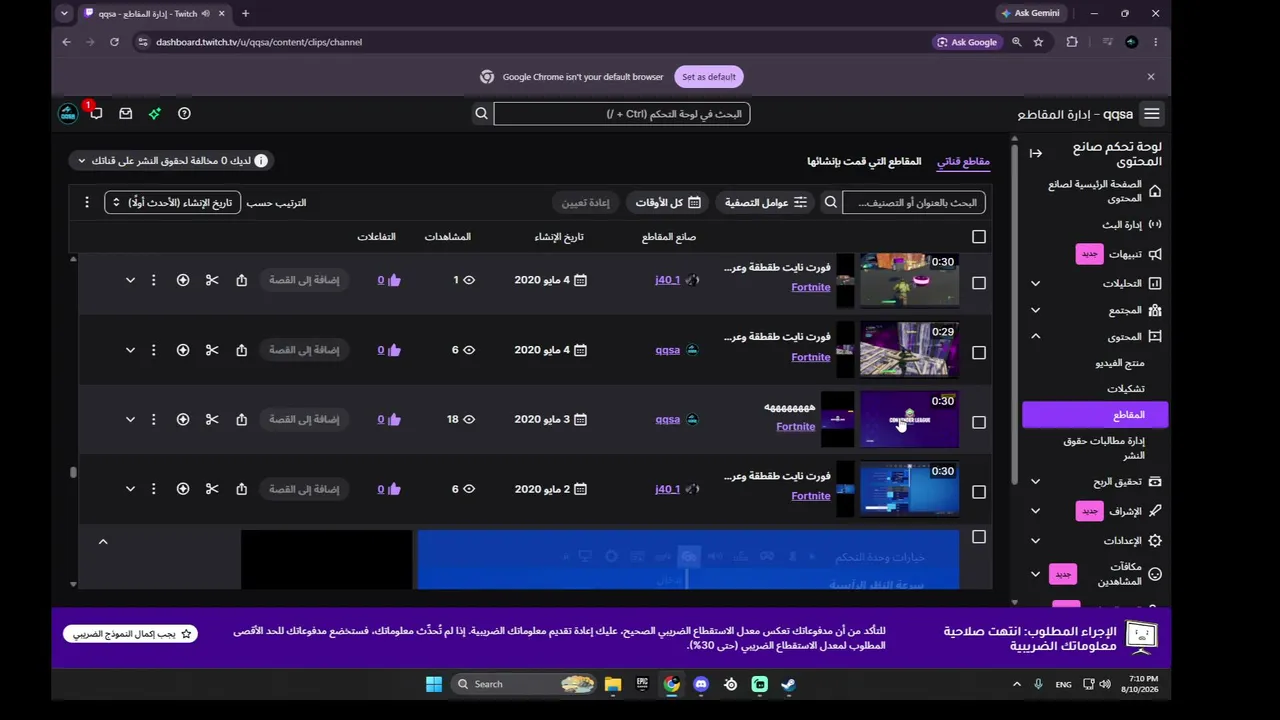Click the plus-circle icon on the 1-view clip

coord(183,280)
